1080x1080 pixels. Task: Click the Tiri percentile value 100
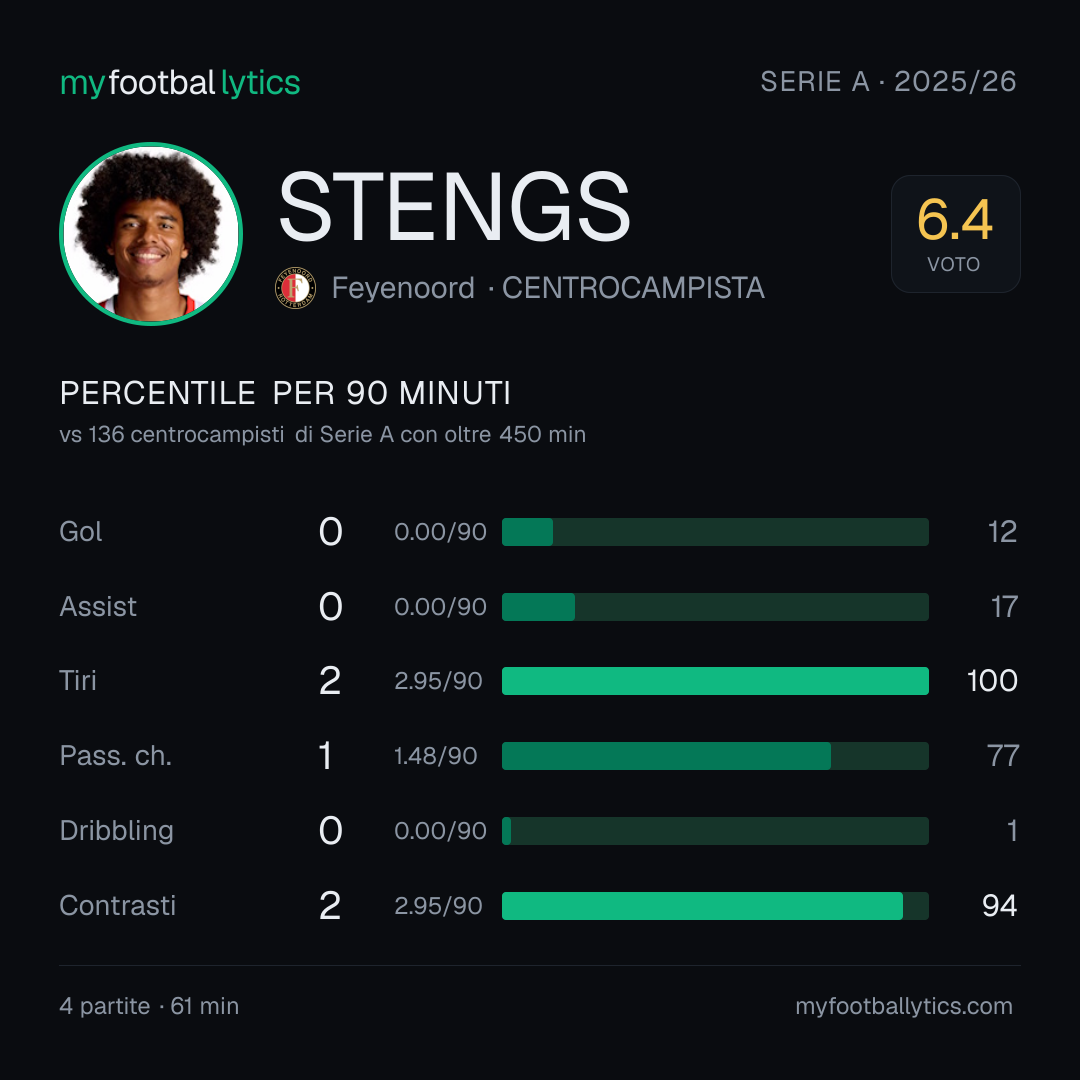point(992,681)
